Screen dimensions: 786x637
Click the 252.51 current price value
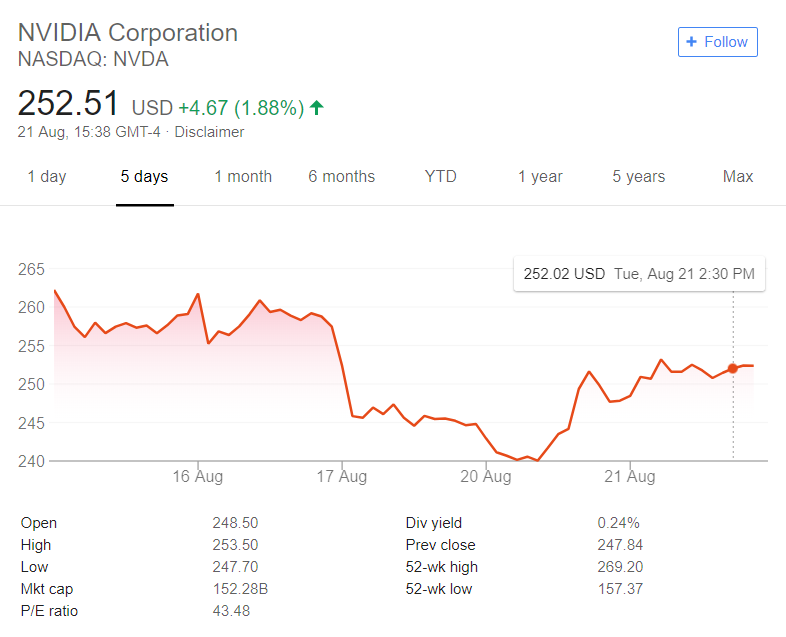(68, 103)
